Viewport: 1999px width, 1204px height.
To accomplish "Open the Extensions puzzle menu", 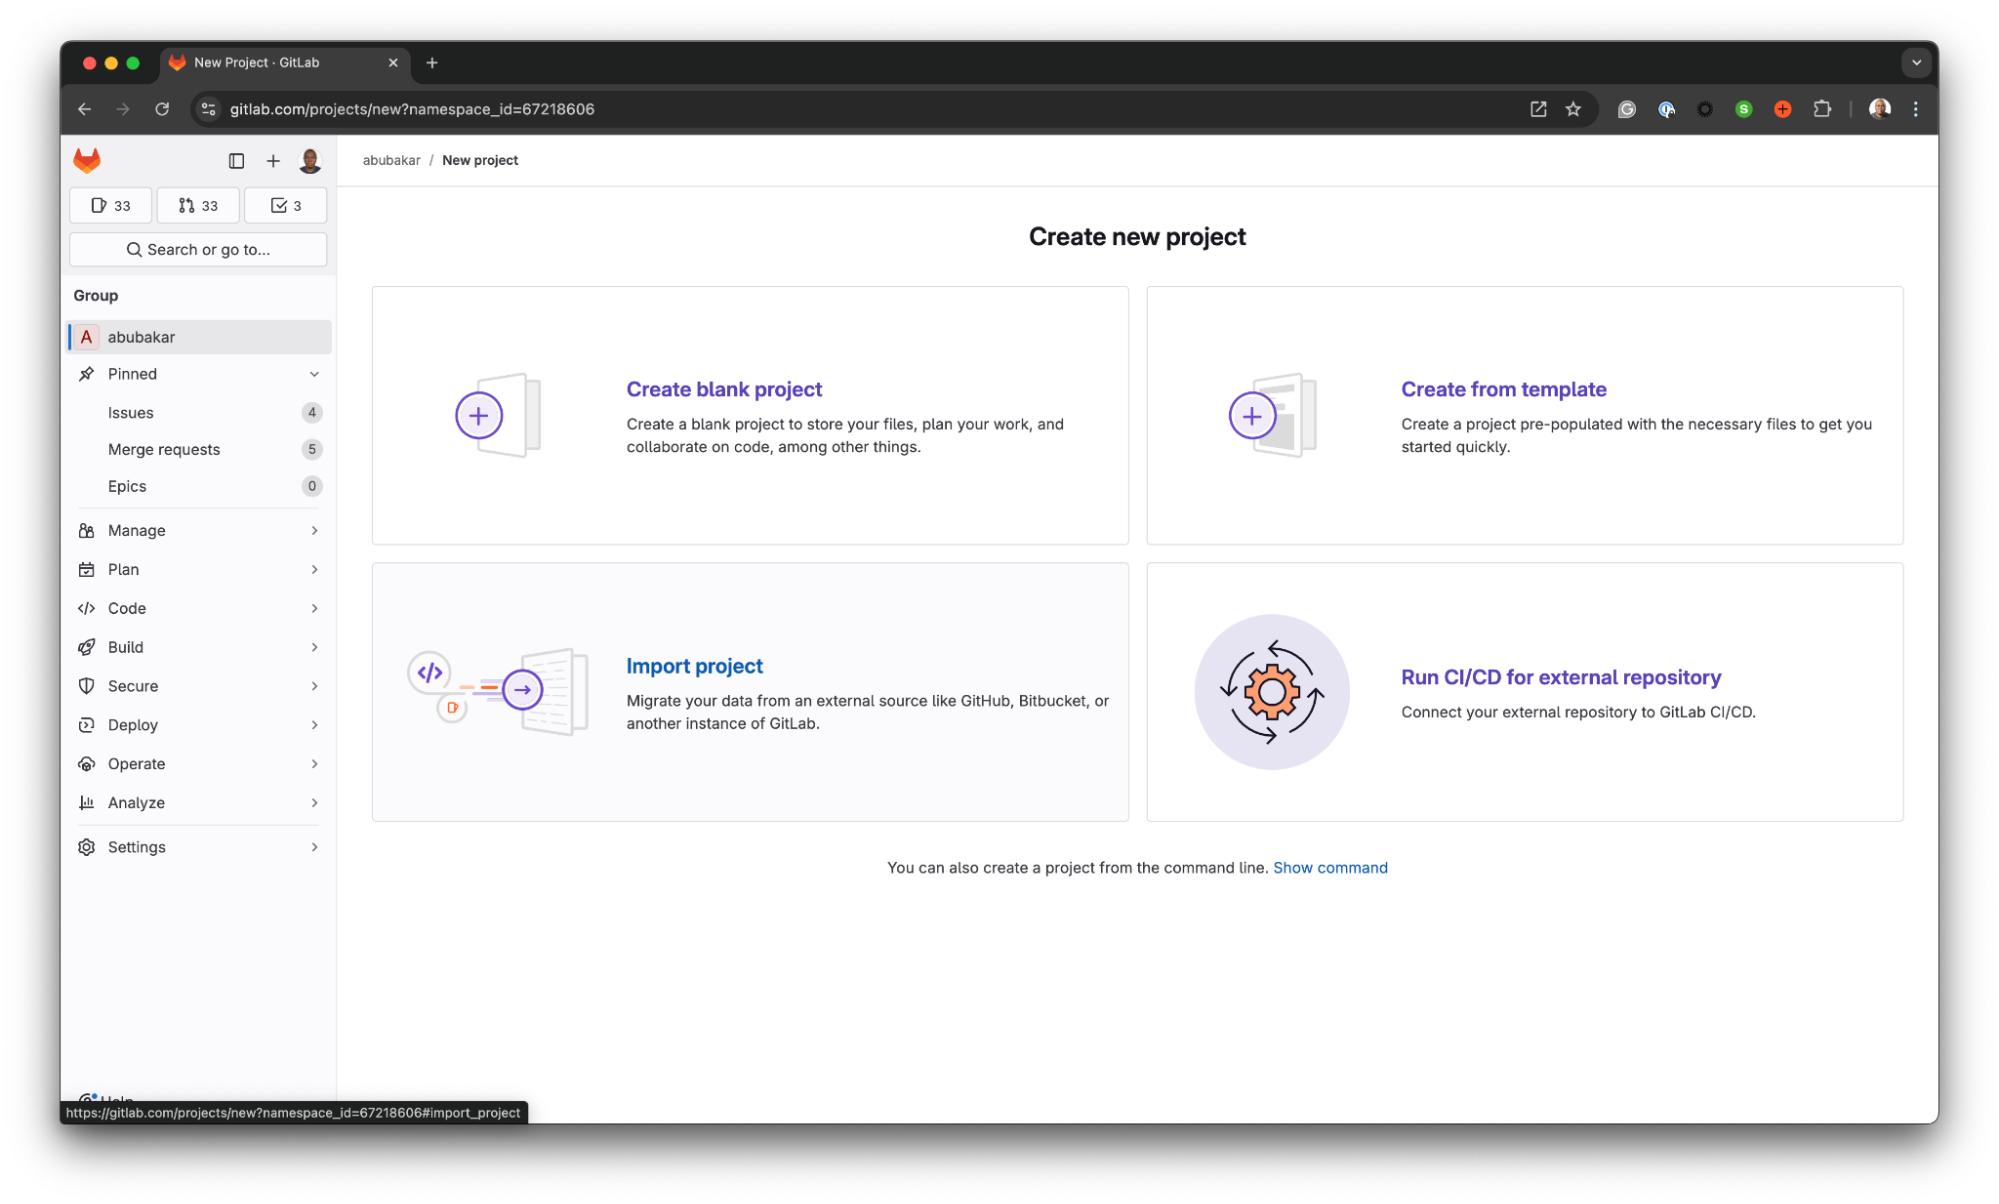I will (1822, 109).
